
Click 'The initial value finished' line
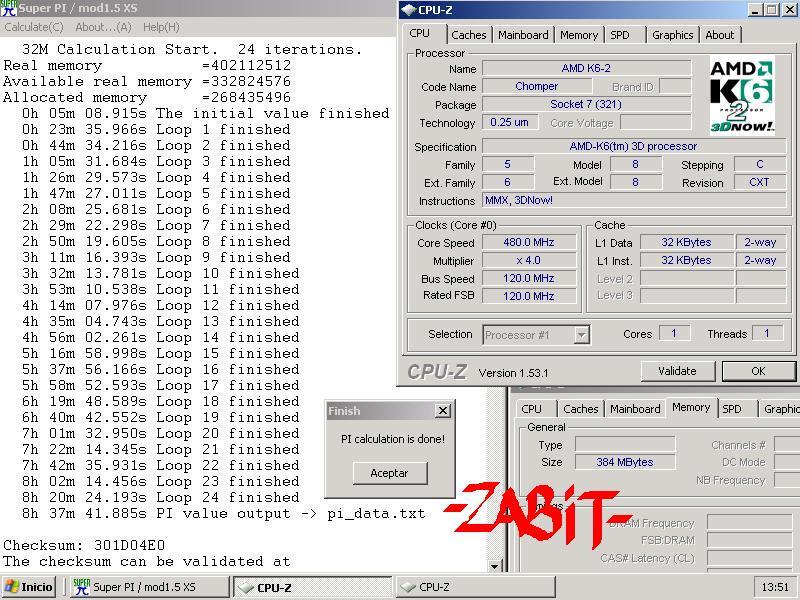(x=206, y=113)
